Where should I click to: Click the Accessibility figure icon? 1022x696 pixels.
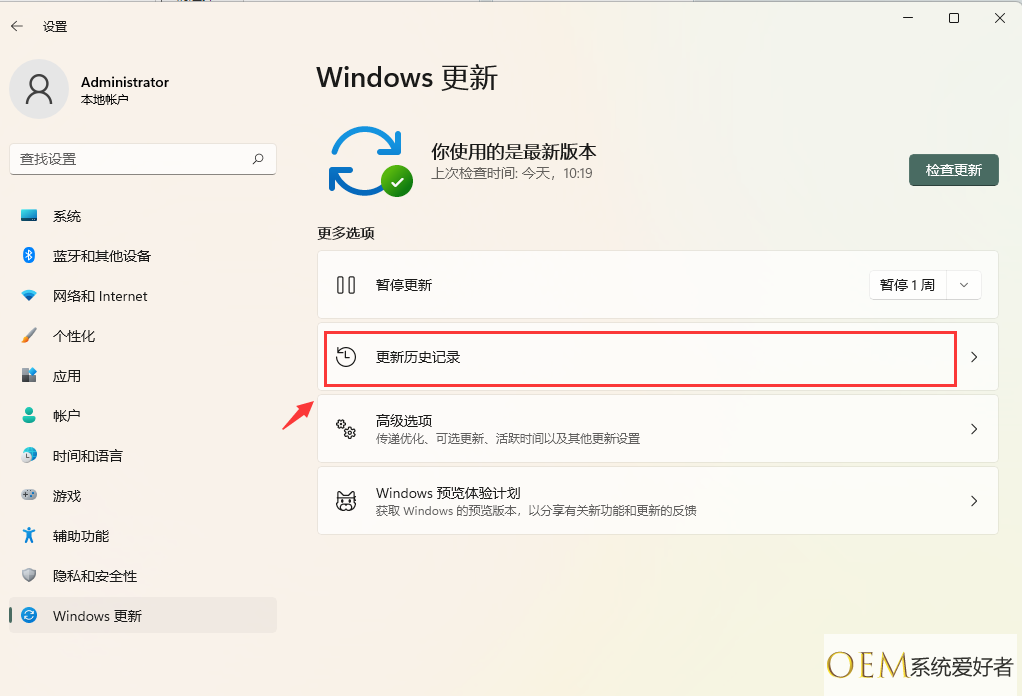pyautogui.click(x=29, y=536)
